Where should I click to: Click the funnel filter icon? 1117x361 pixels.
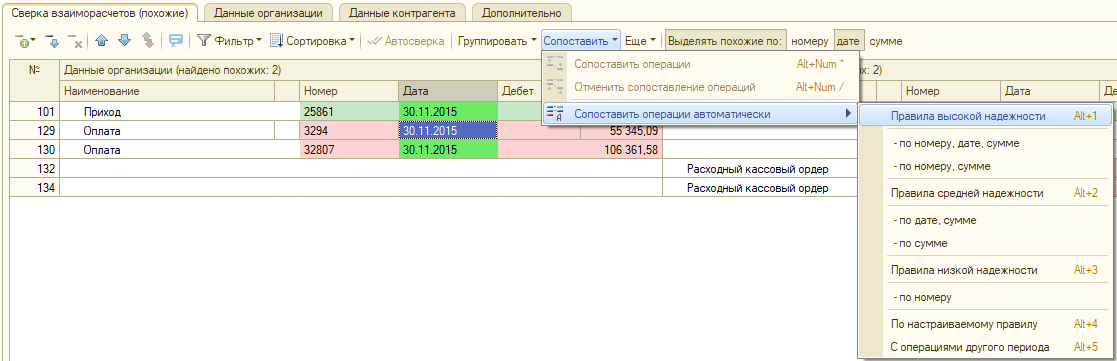(204, 41)
